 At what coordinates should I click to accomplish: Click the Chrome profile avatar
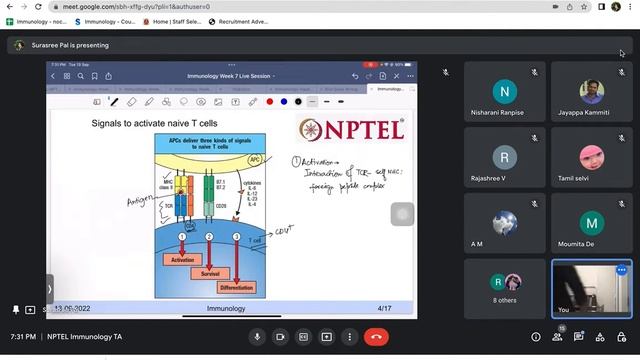click(616, 7)
